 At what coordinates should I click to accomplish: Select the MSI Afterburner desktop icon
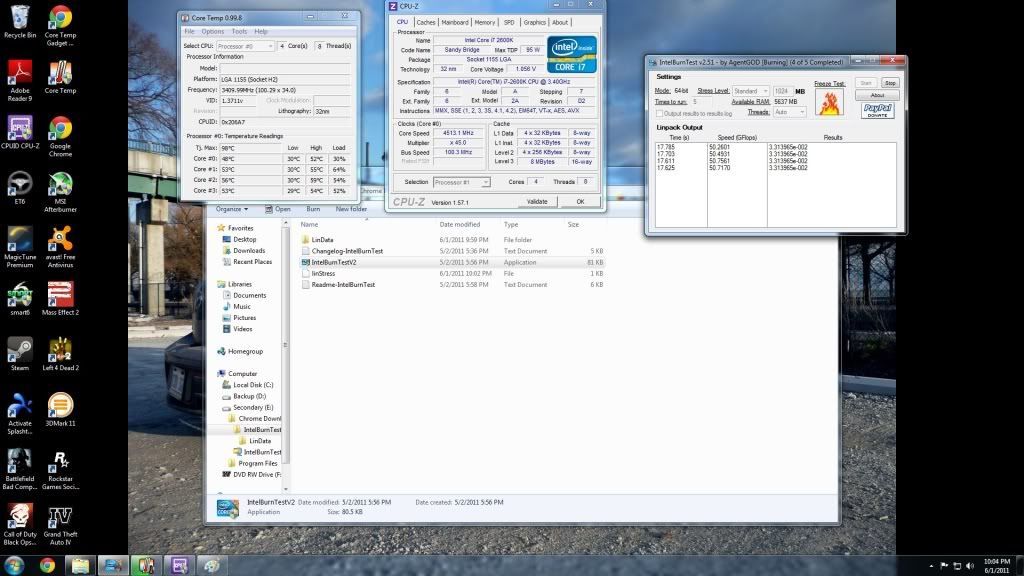[60, 192]
